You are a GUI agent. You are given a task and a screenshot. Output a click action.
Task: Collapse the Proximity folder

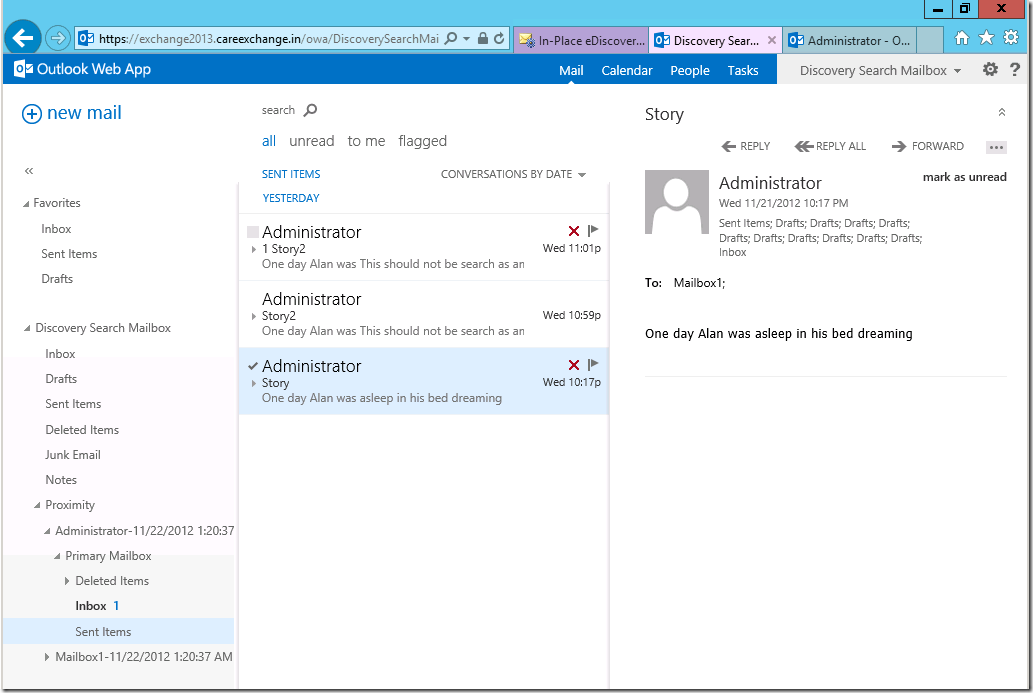(37, 505)
